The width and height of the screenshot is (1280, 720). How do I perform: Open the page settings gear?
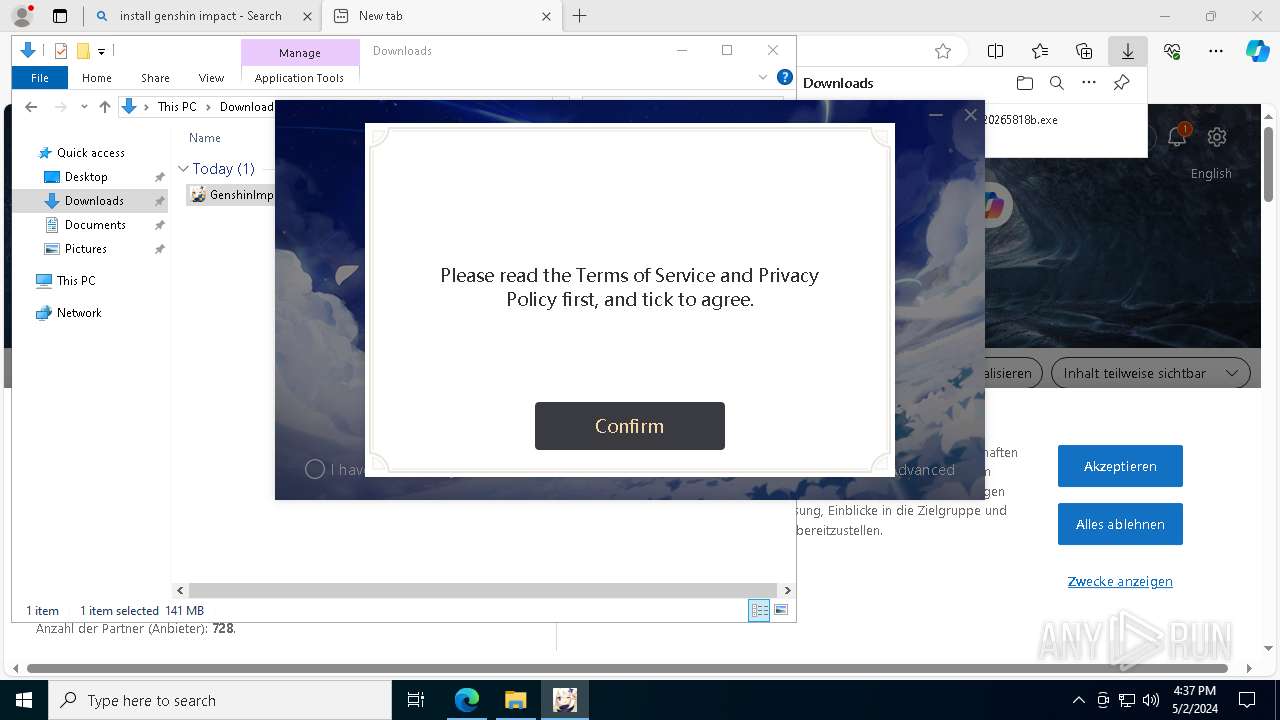point(1217,137)
